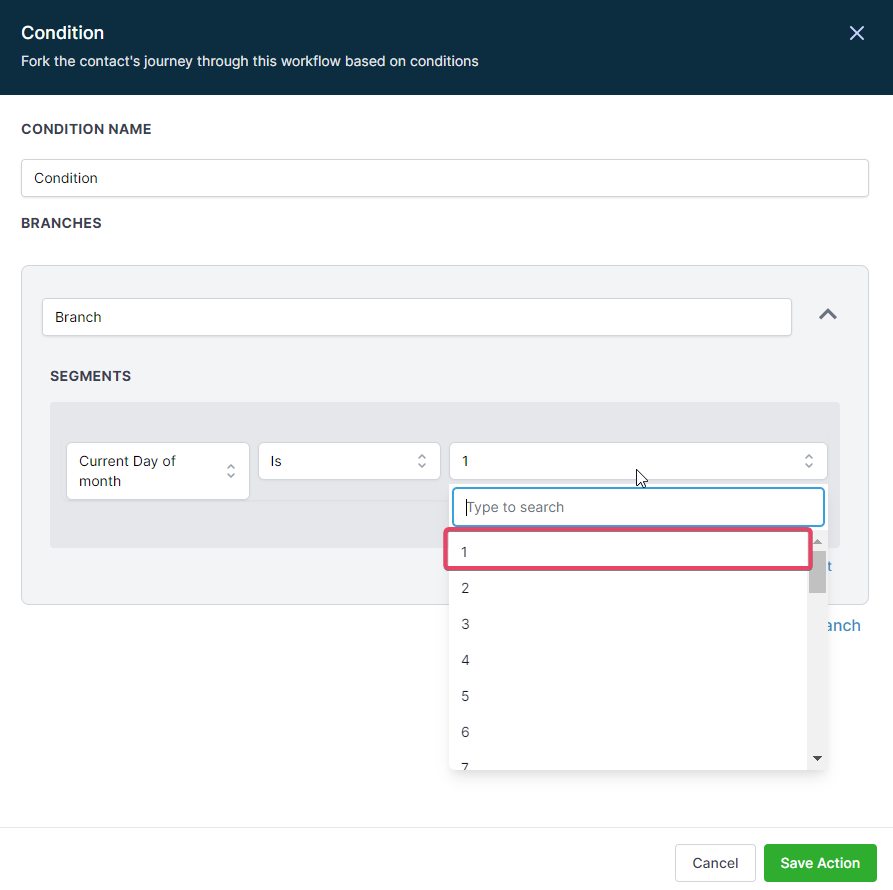Choose option 3 in dropdown list
This screenshot has width=893, height=890.
pos(627,624)
